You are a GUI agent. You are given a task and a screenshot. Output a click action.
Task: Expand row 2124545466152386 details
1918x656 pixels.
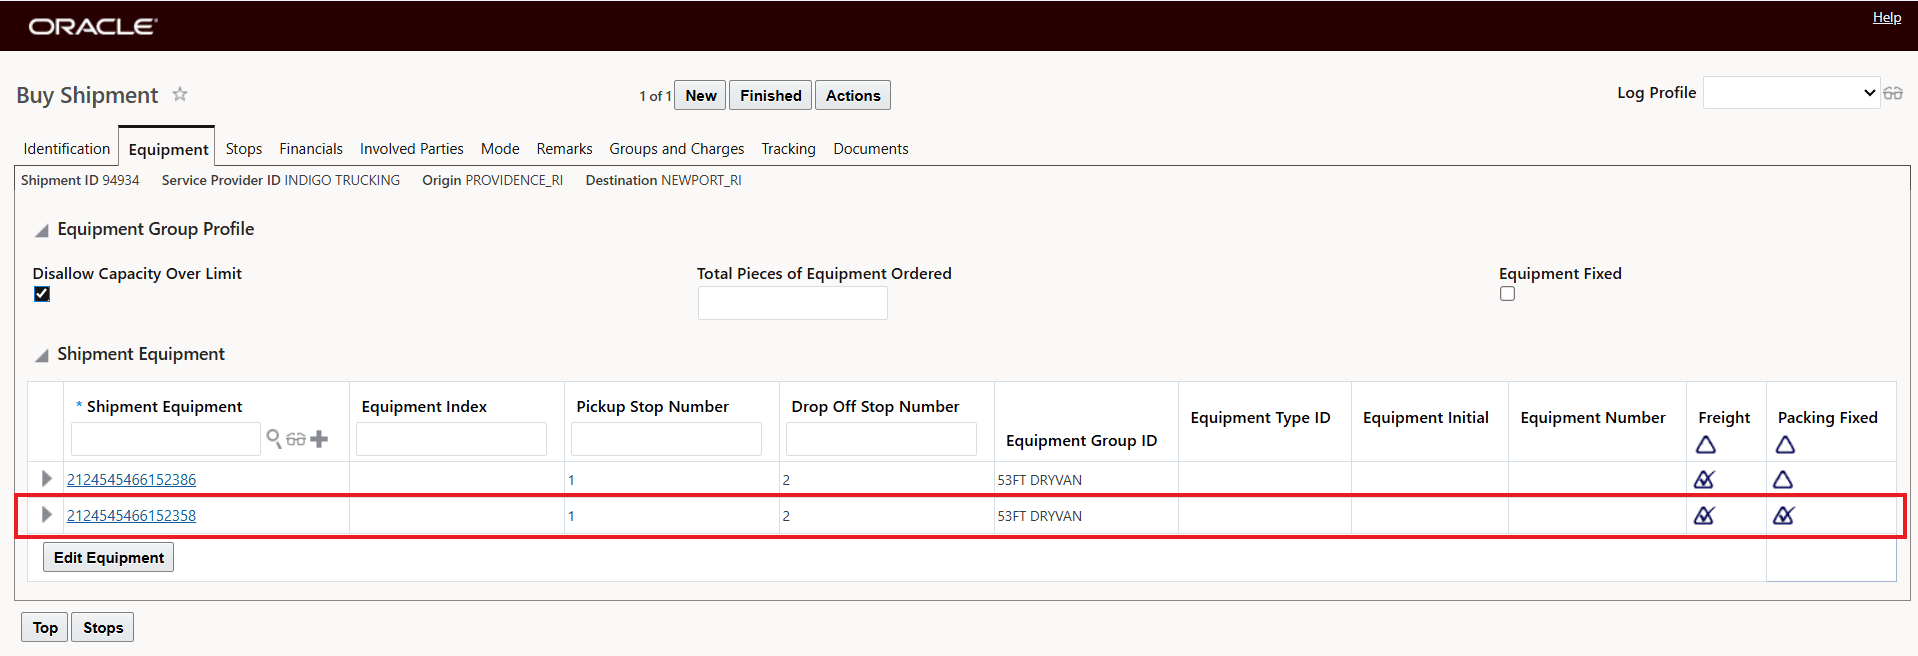tap(46, 479)
